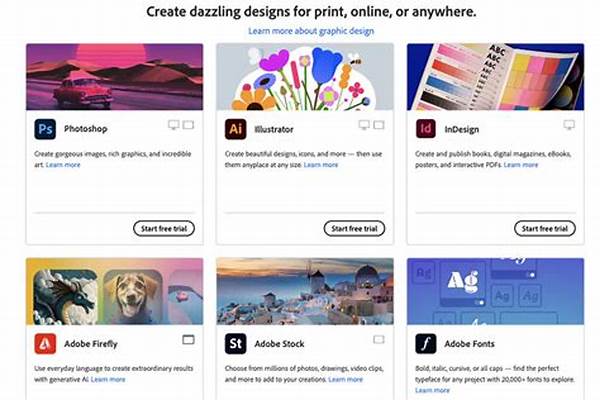Viewport: 600px width, 400px height.
Task: Click the web platform icon beside Adobe Firefly
Action: [x=188, y=340]
